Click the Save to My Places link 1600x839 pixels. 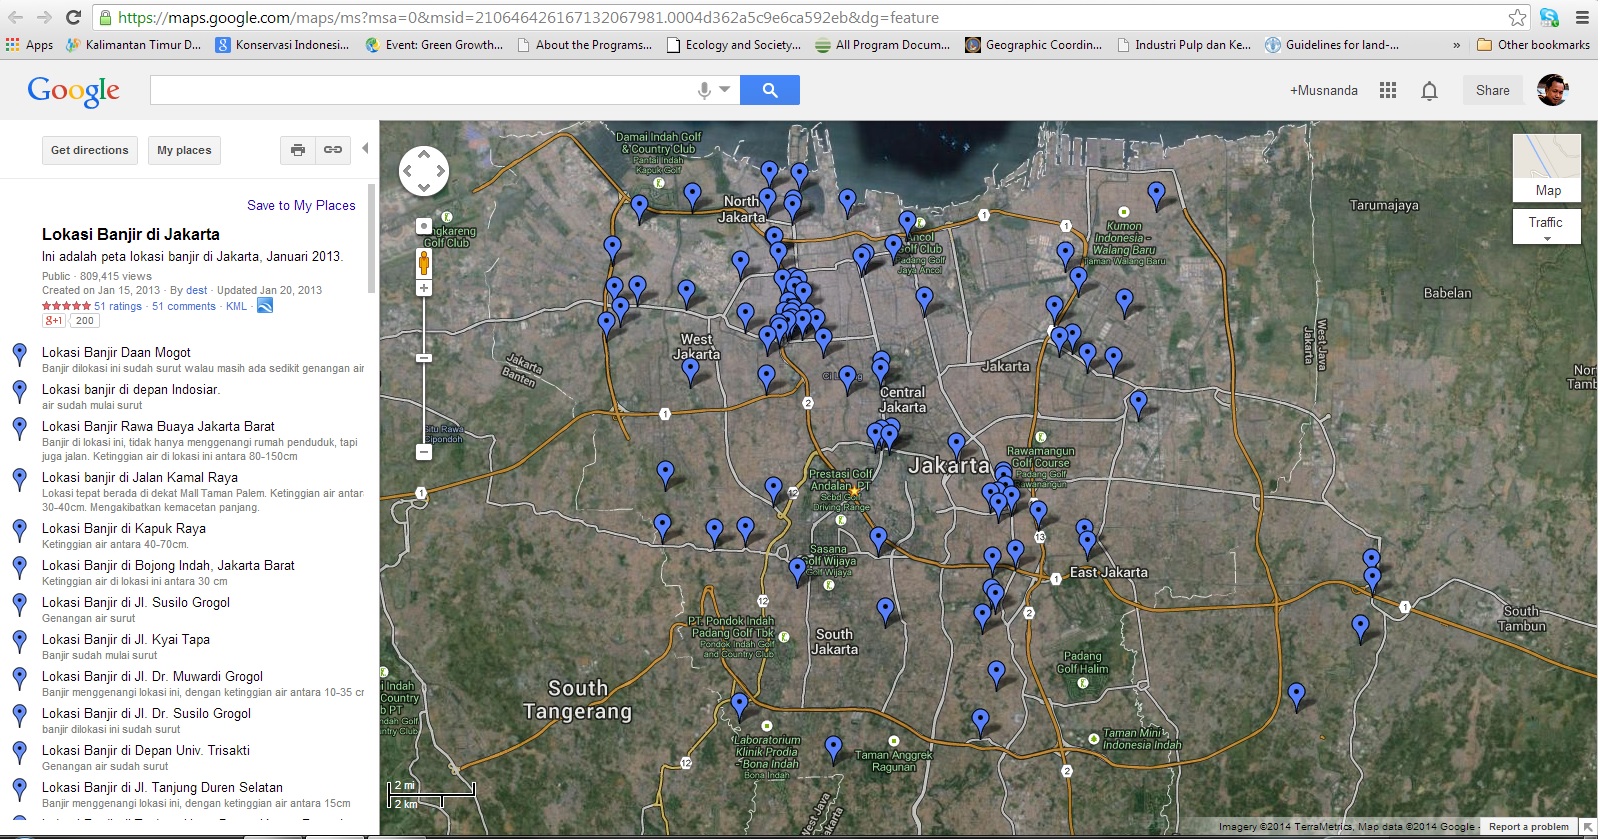301,205
